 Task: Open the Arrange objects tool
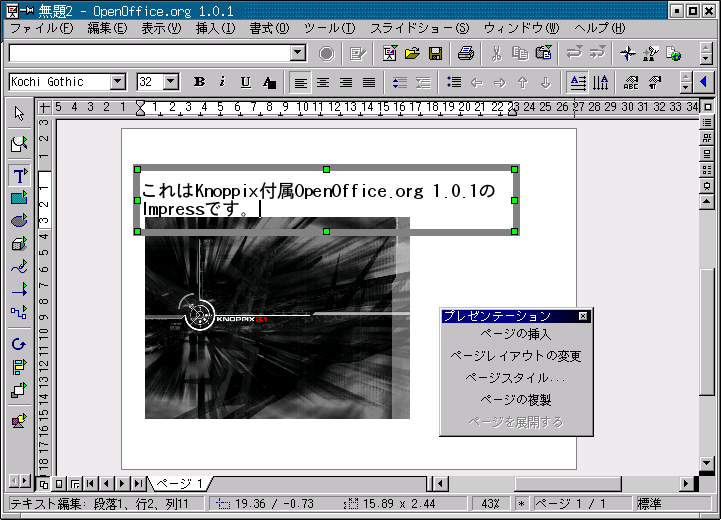19,390
